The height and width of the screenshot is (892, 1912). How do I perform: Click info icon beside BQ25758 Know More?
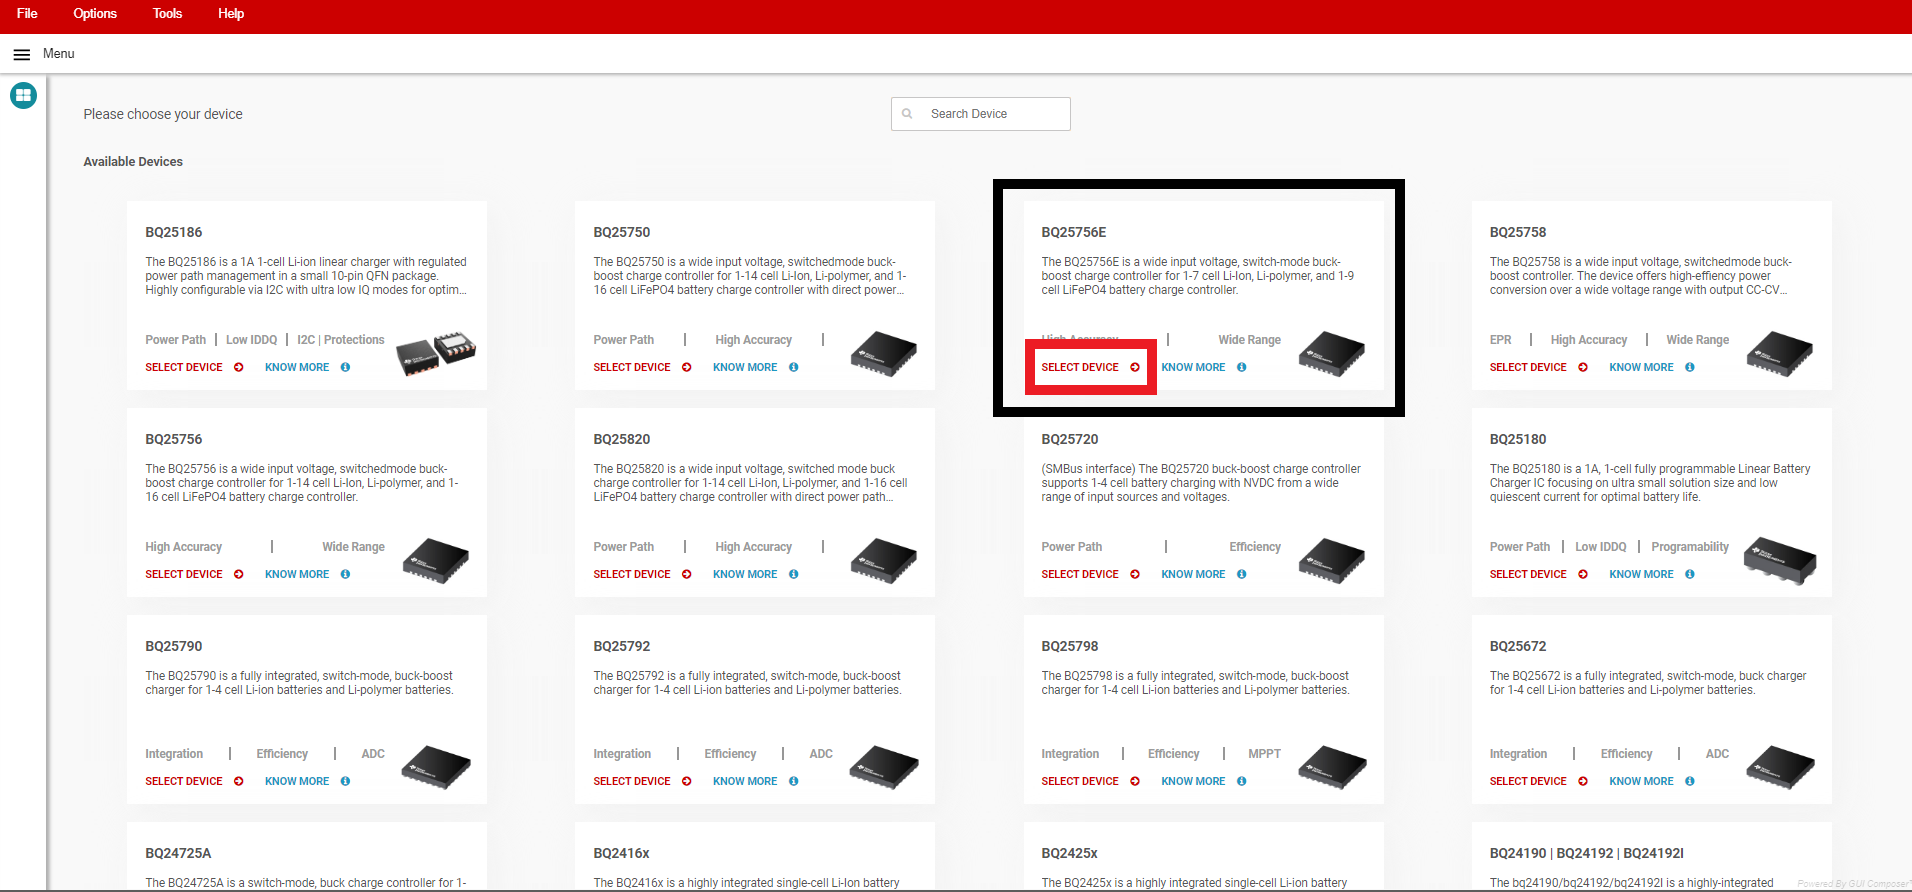pyautogui.click(x=1690, y=368)
